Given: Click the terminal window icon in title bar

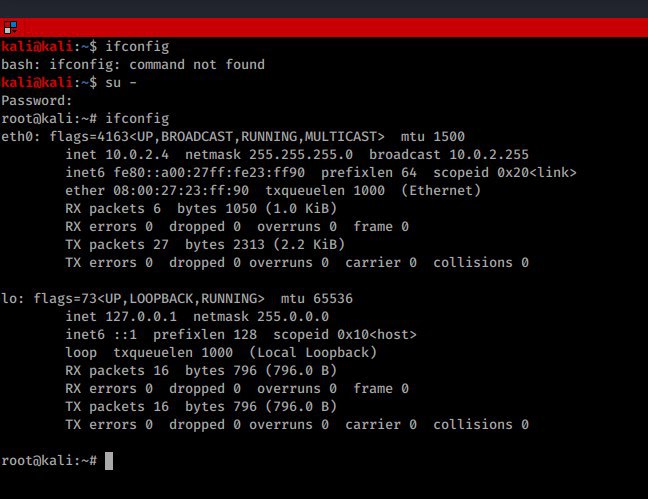Looking at the screenshot, I should pyautogui.click(x=7, y=27).
